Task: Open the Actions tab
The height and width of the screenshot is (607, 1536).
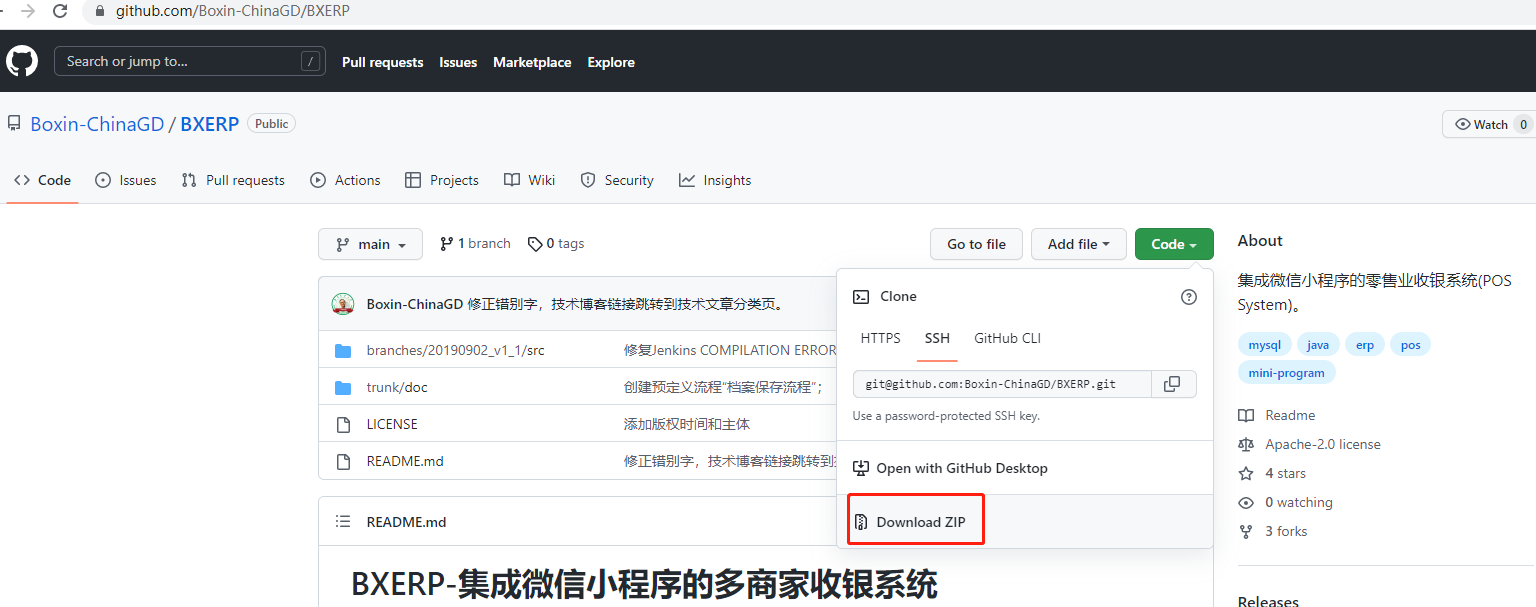Action: click(346, 180)
